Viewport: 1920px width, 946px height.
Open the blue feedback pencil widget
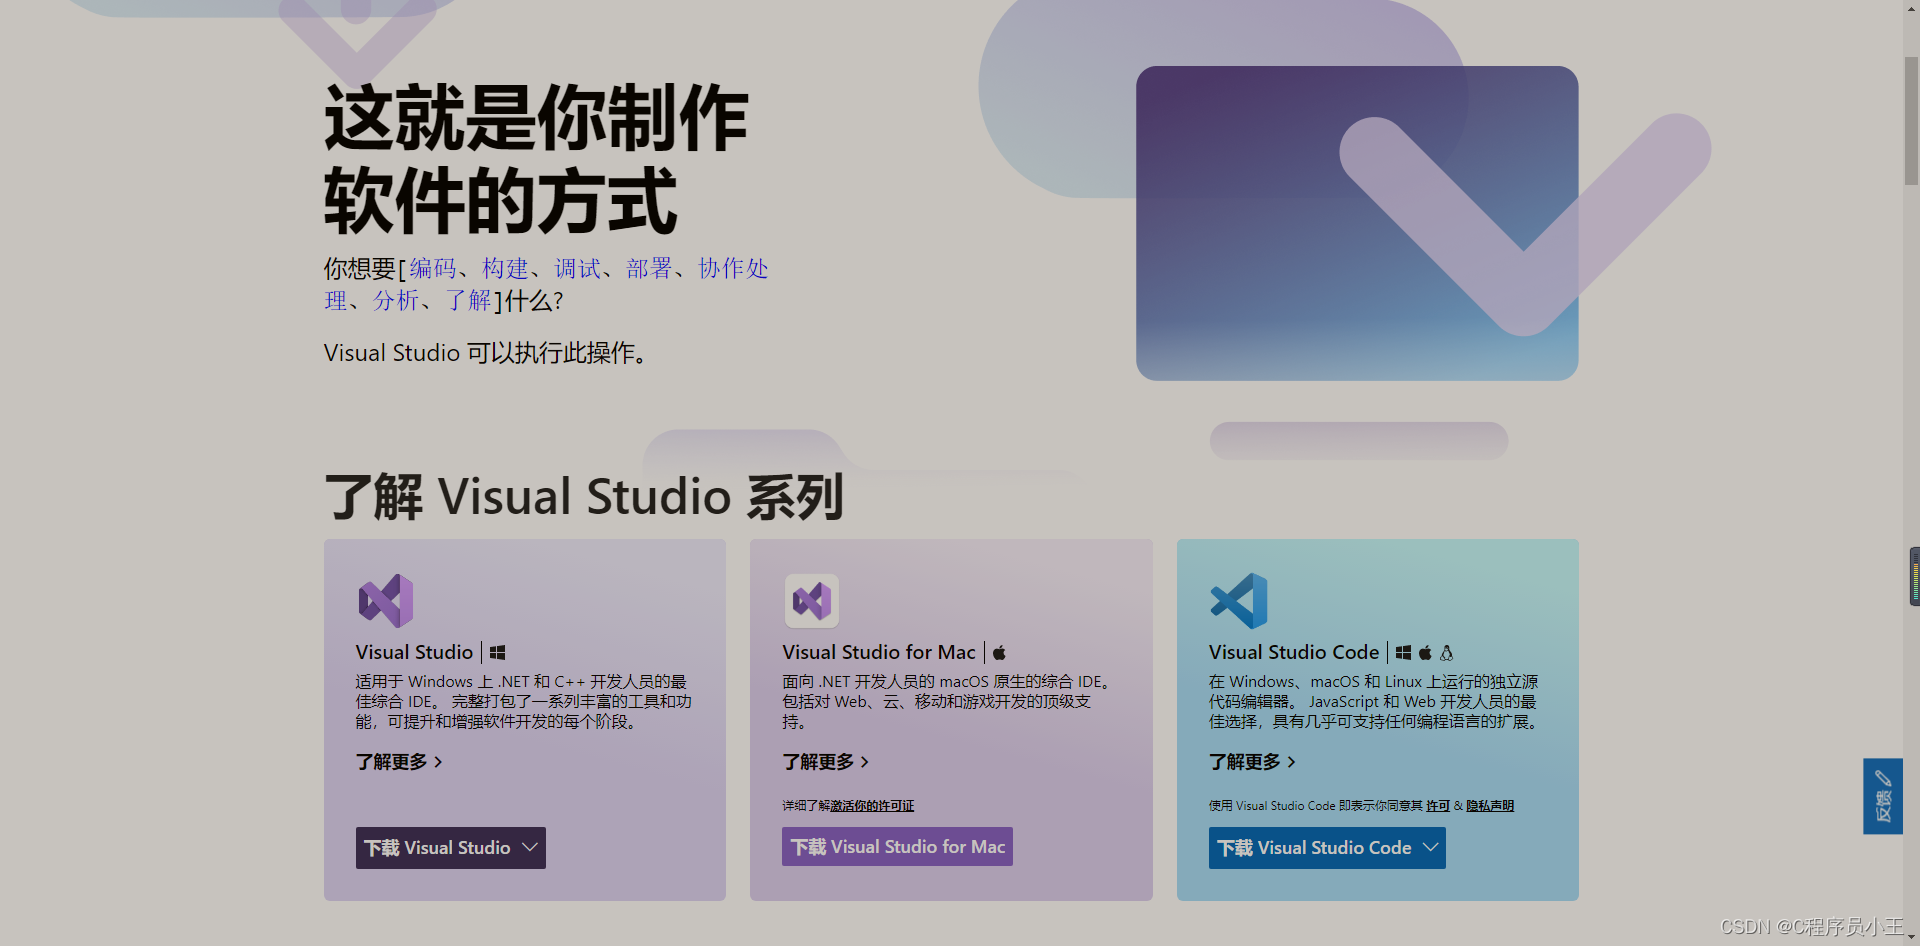1882,796
